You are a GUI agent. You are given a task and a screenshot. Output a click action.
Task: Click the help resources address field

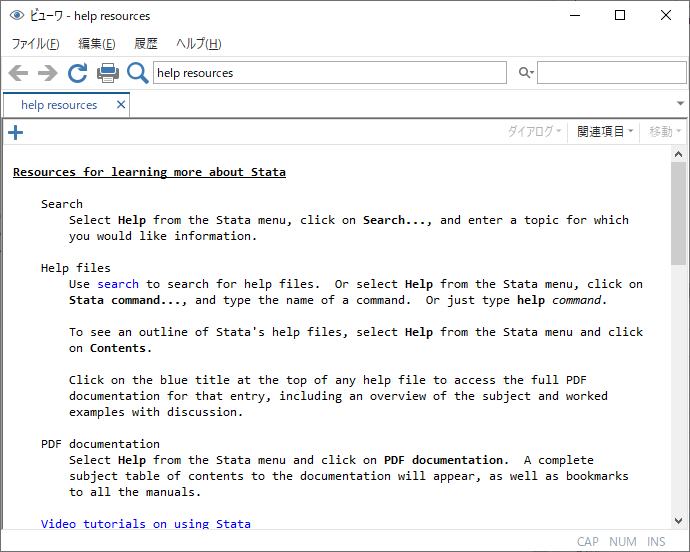330,73
